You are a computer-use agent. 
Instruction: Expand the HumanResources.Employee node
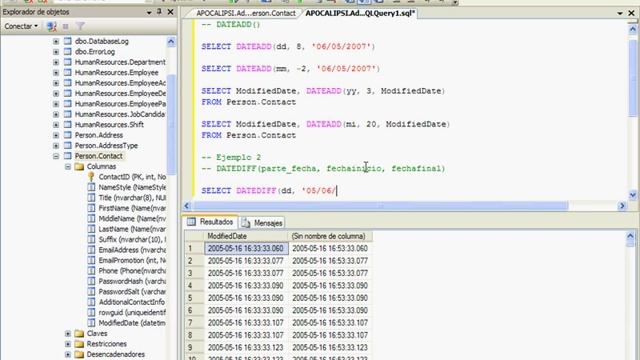click(56, 73)
